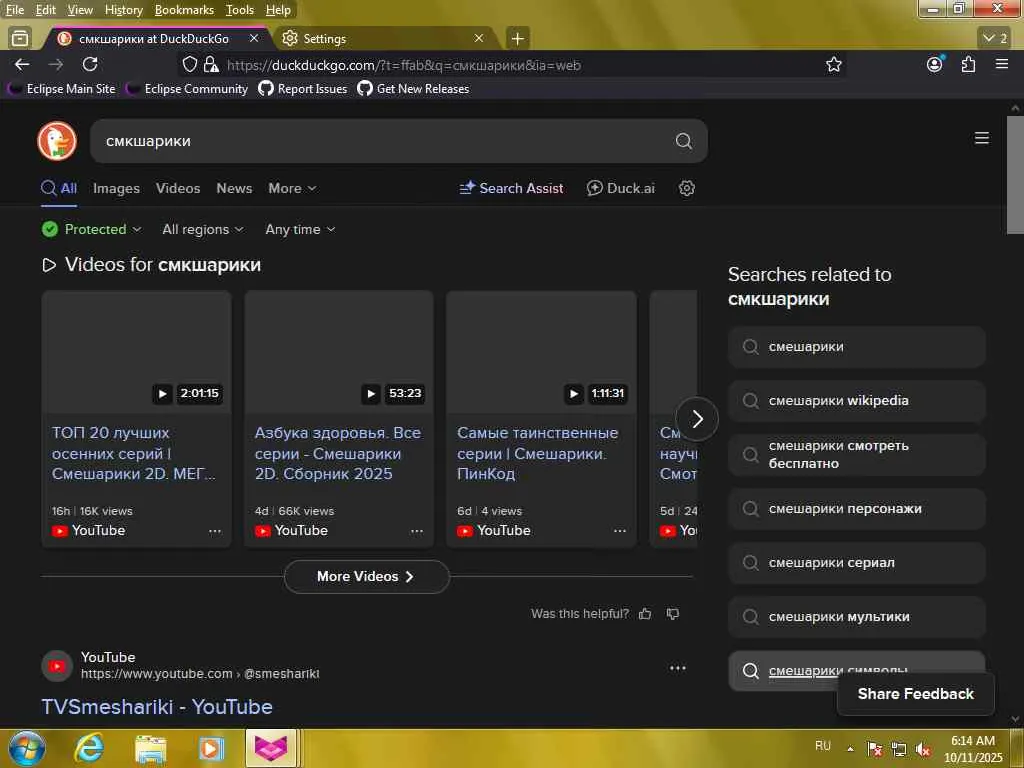The height and width of the screenshot is (768, 1024).
Task: Open the Any time filter dropdown
Action: [300, 229]
